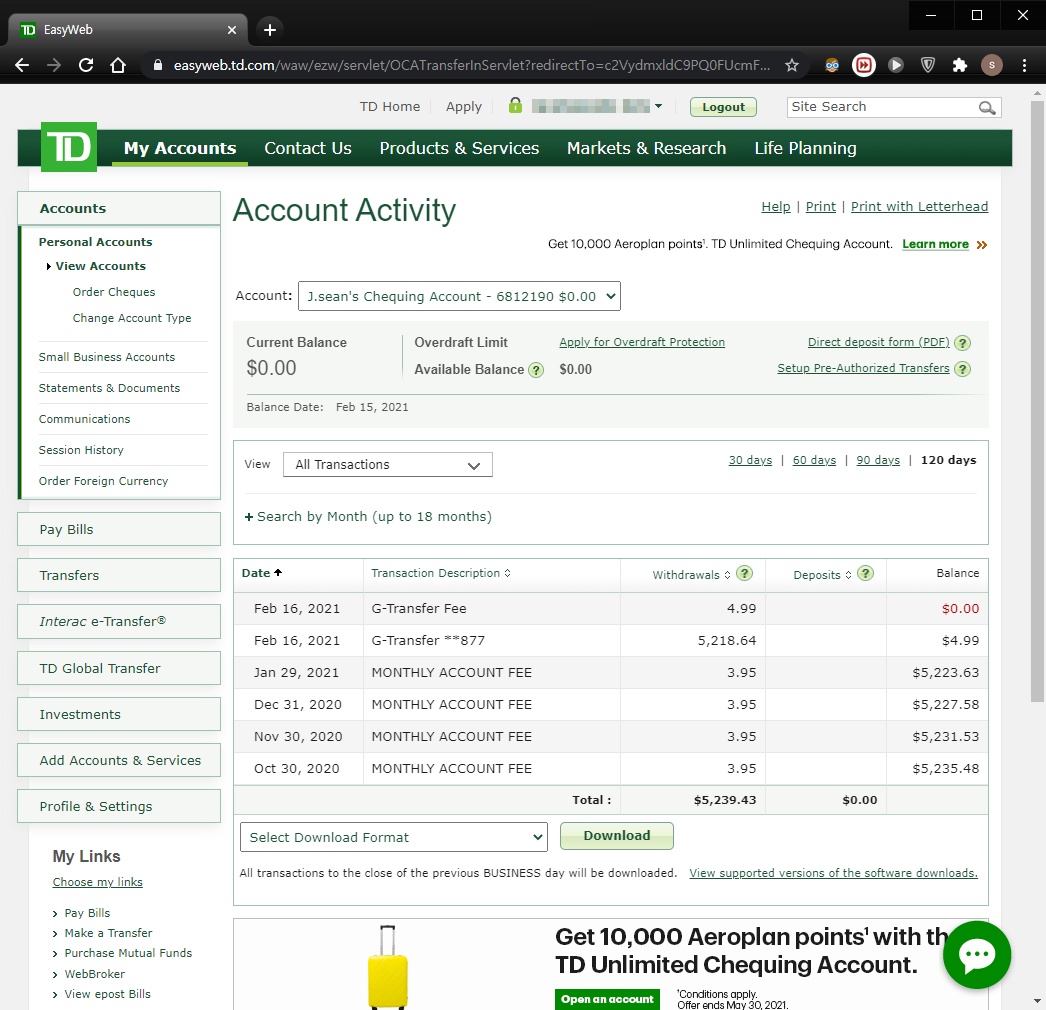This screenshot has height=1010, width=1046.
Task: Sort by Deposits column
Action: (822, 575)
